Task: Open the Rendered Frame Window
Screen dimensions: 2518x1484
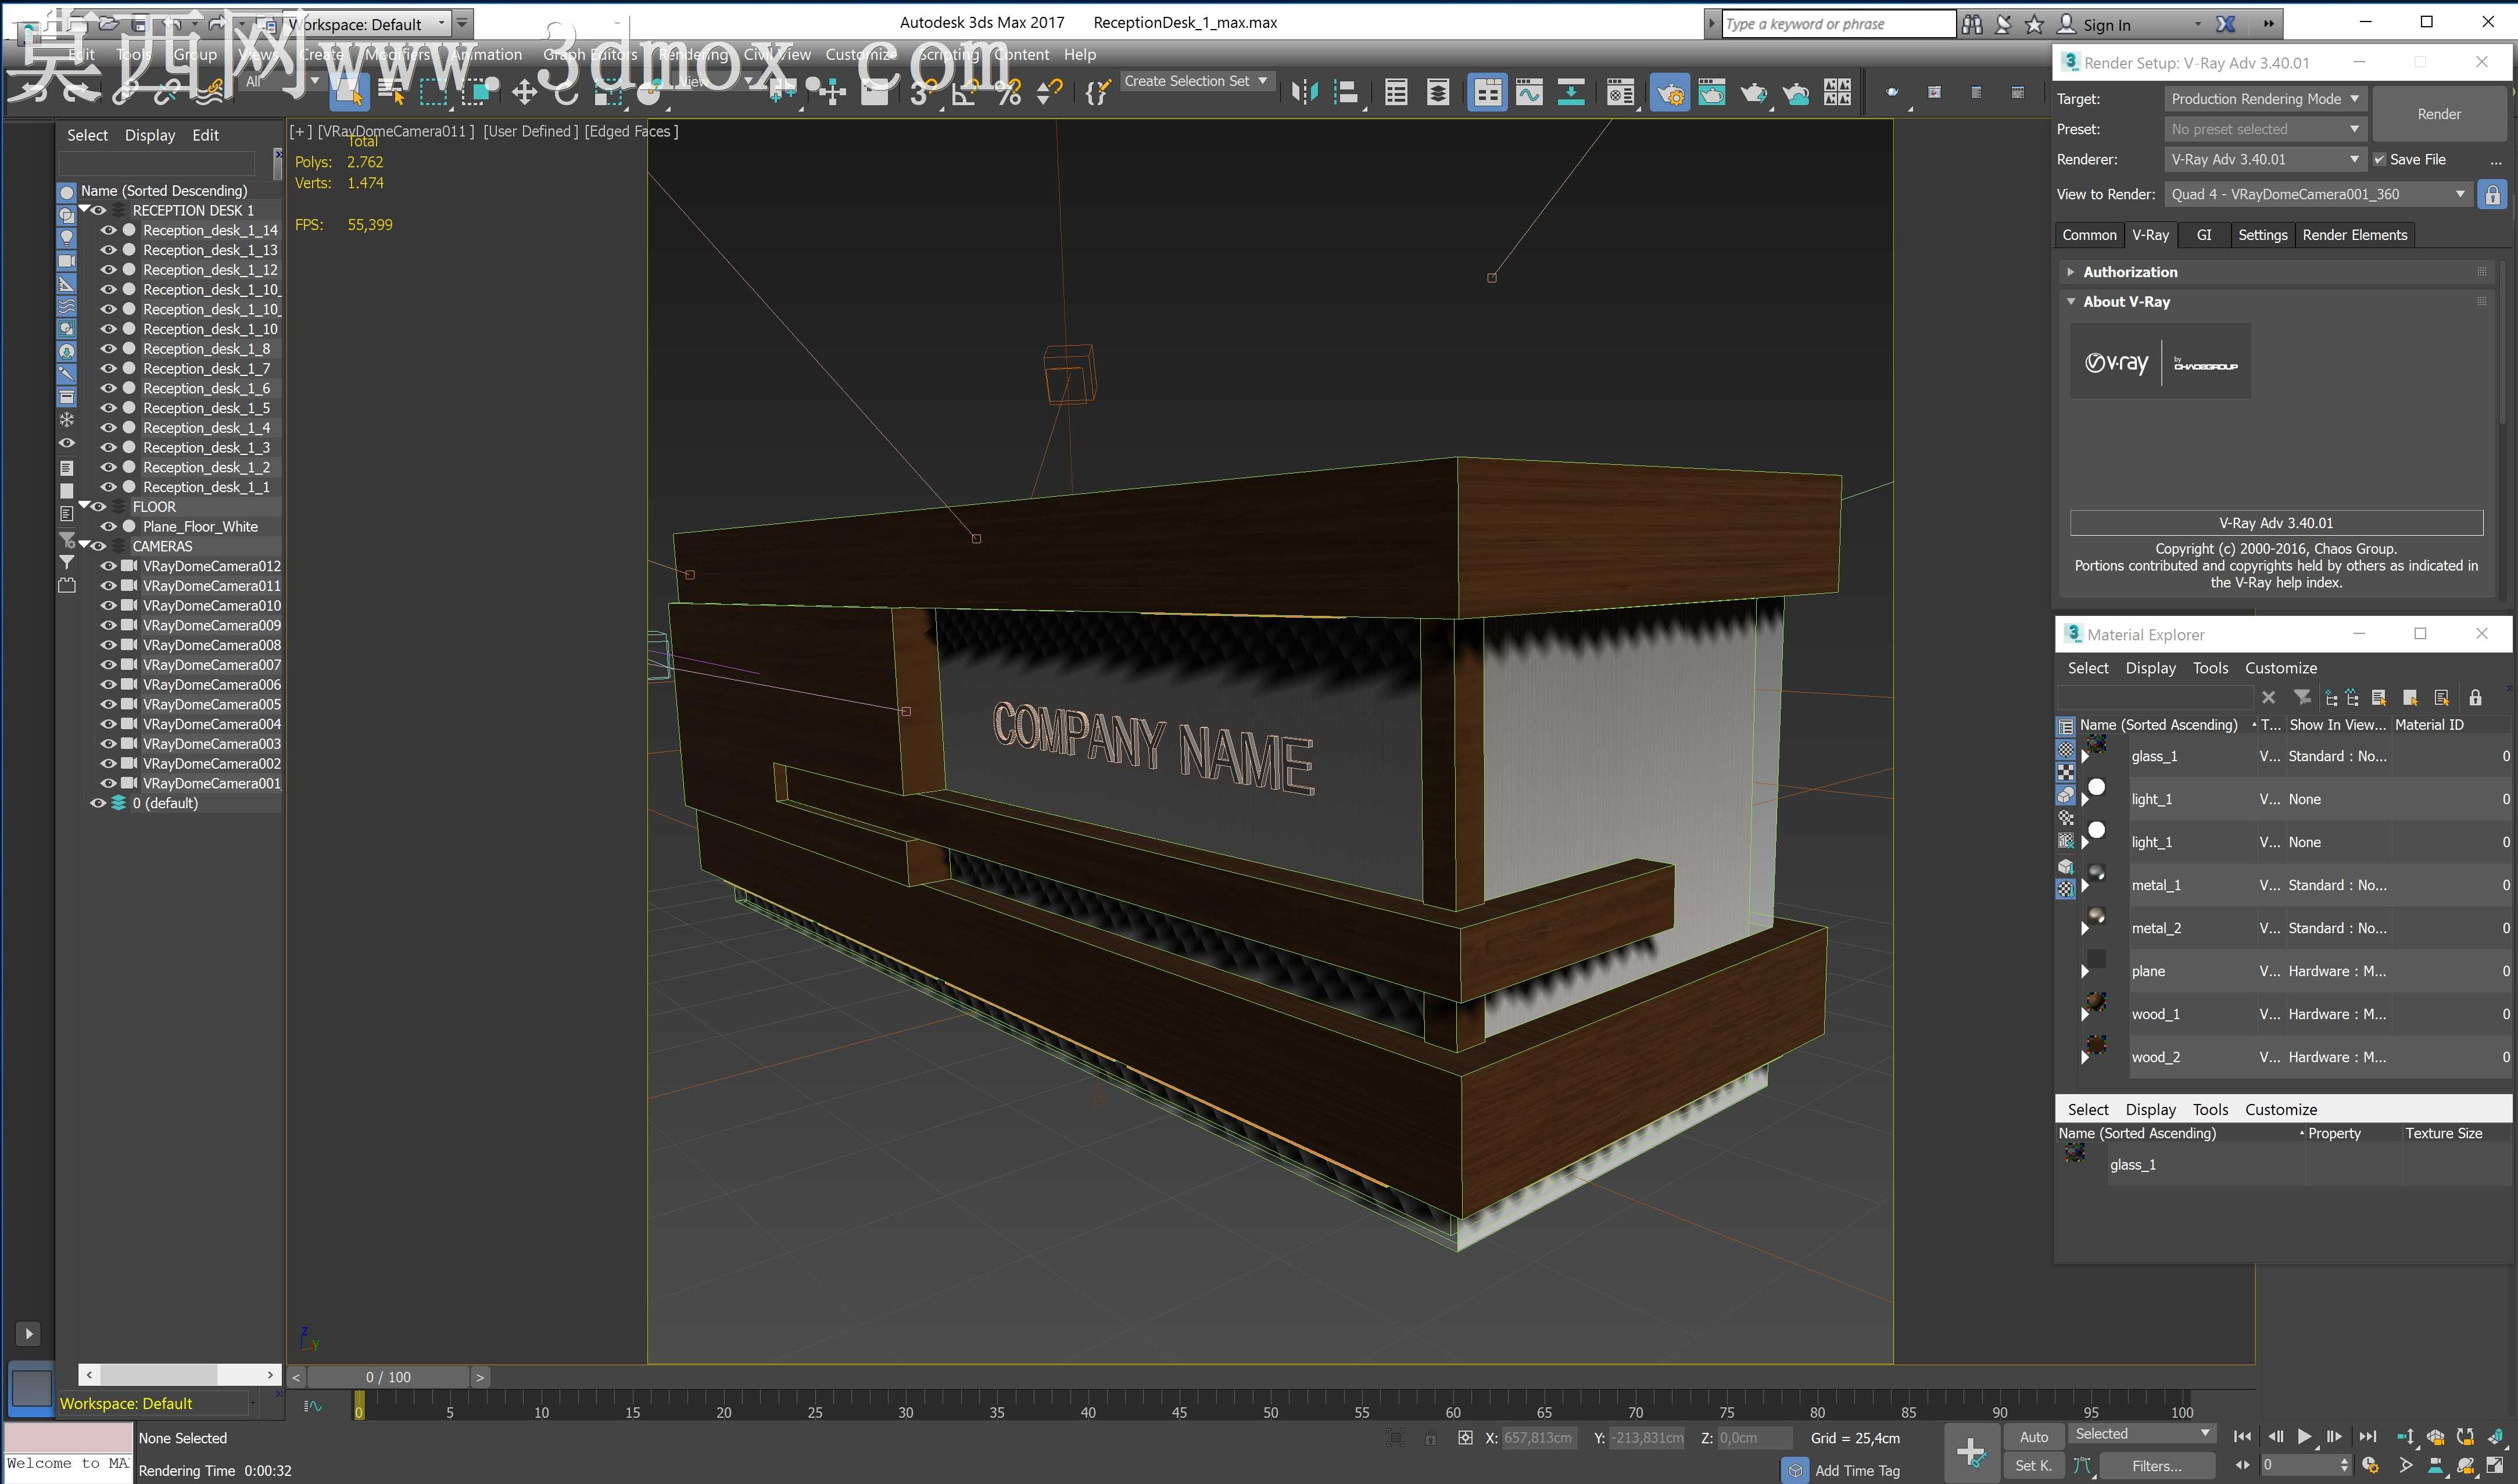Action: [1712, 93]
